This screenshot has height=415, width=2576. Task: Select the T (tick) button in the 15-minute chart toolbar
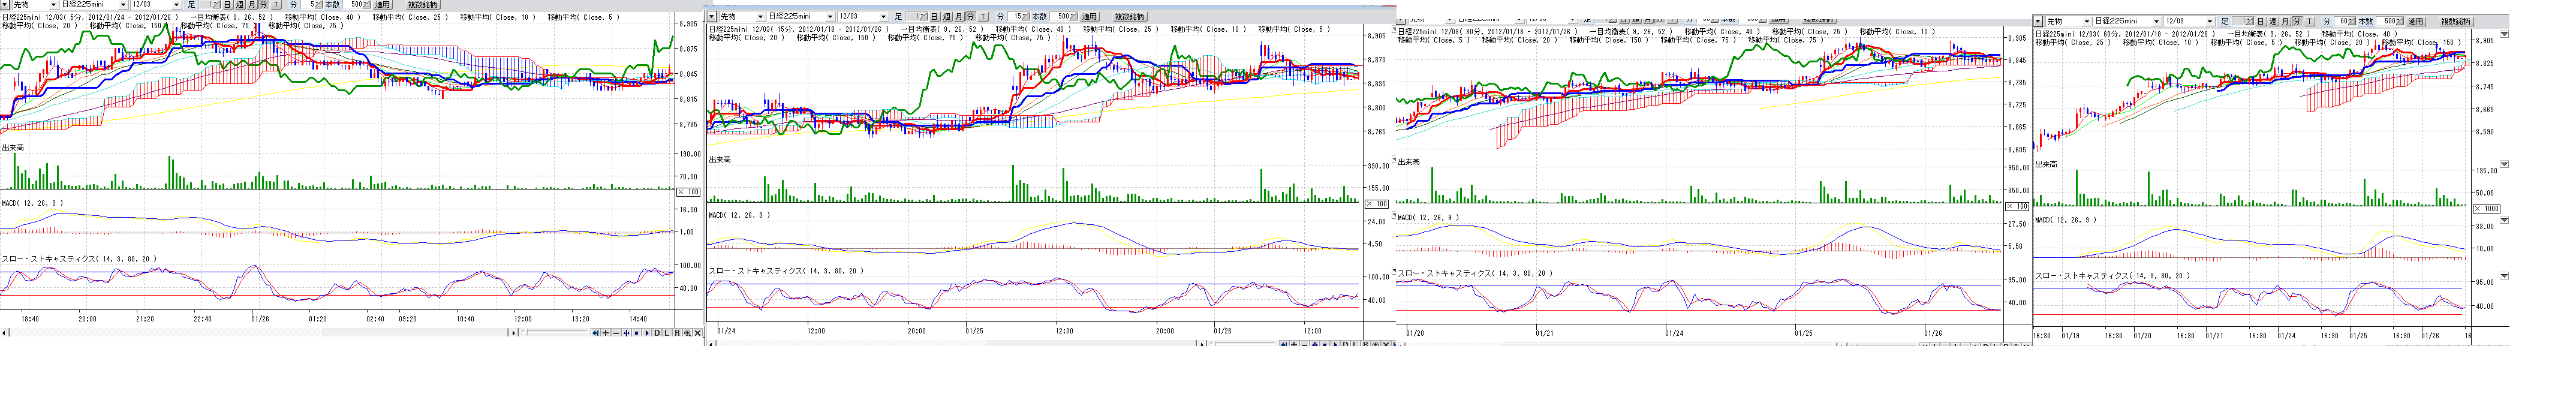pyautogui.click(x=983, y=16)
